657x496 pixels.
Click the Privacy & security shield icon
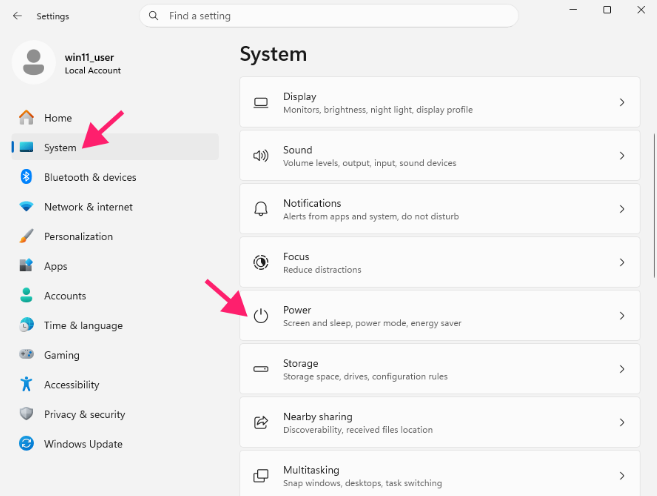click(26, 414)
